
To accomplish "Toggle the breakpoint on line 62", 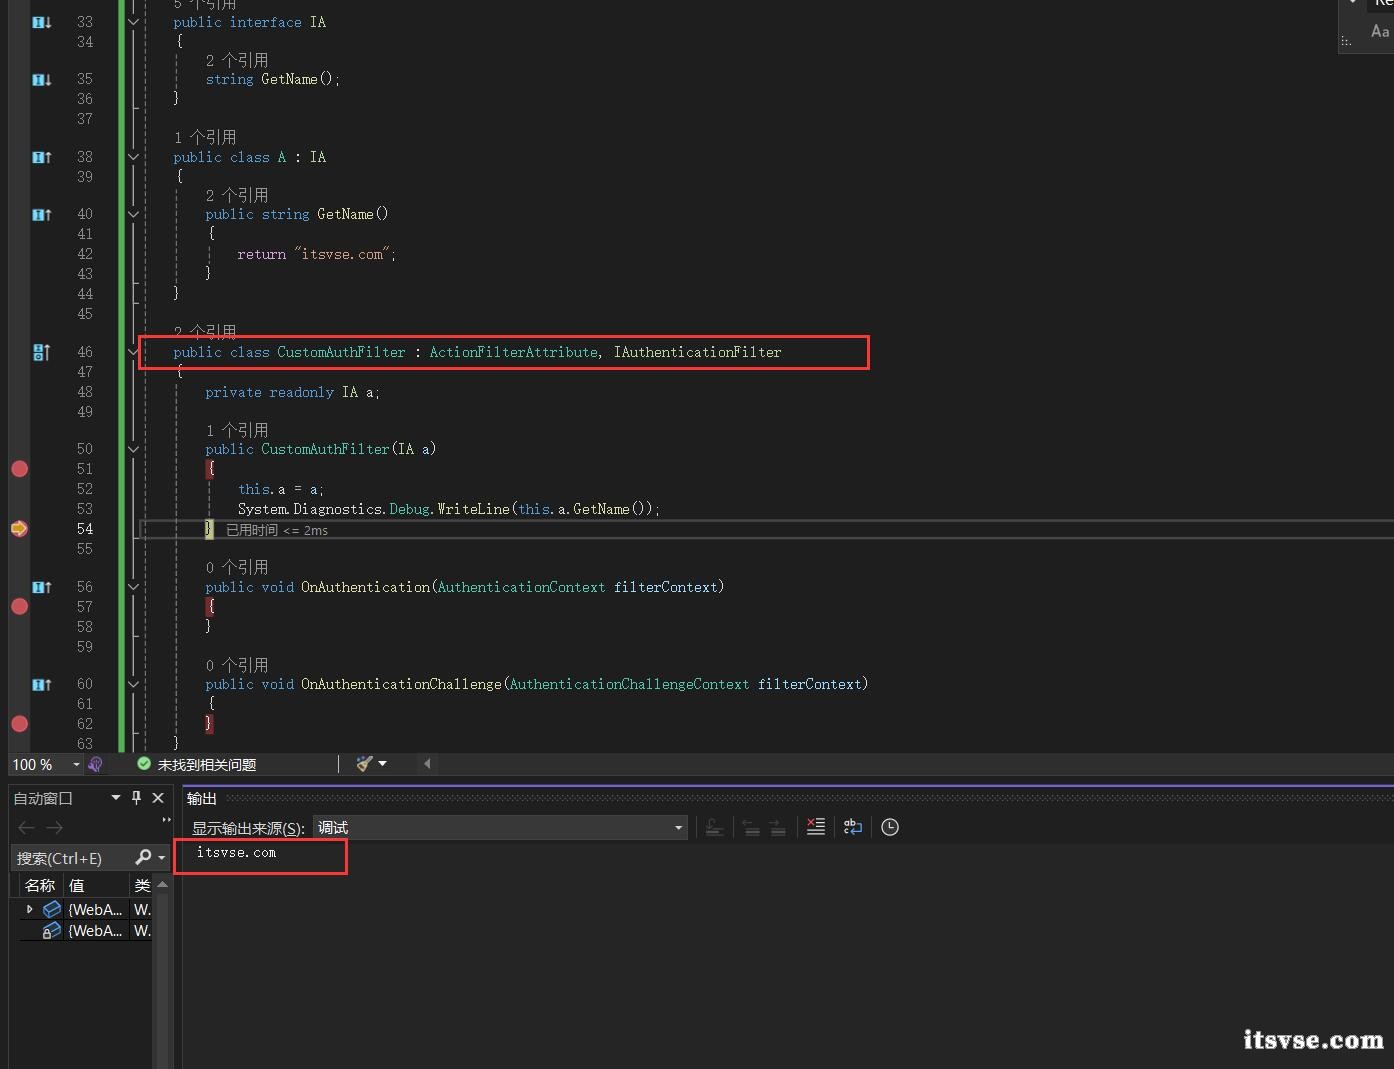I will click(x=19, y=724).
